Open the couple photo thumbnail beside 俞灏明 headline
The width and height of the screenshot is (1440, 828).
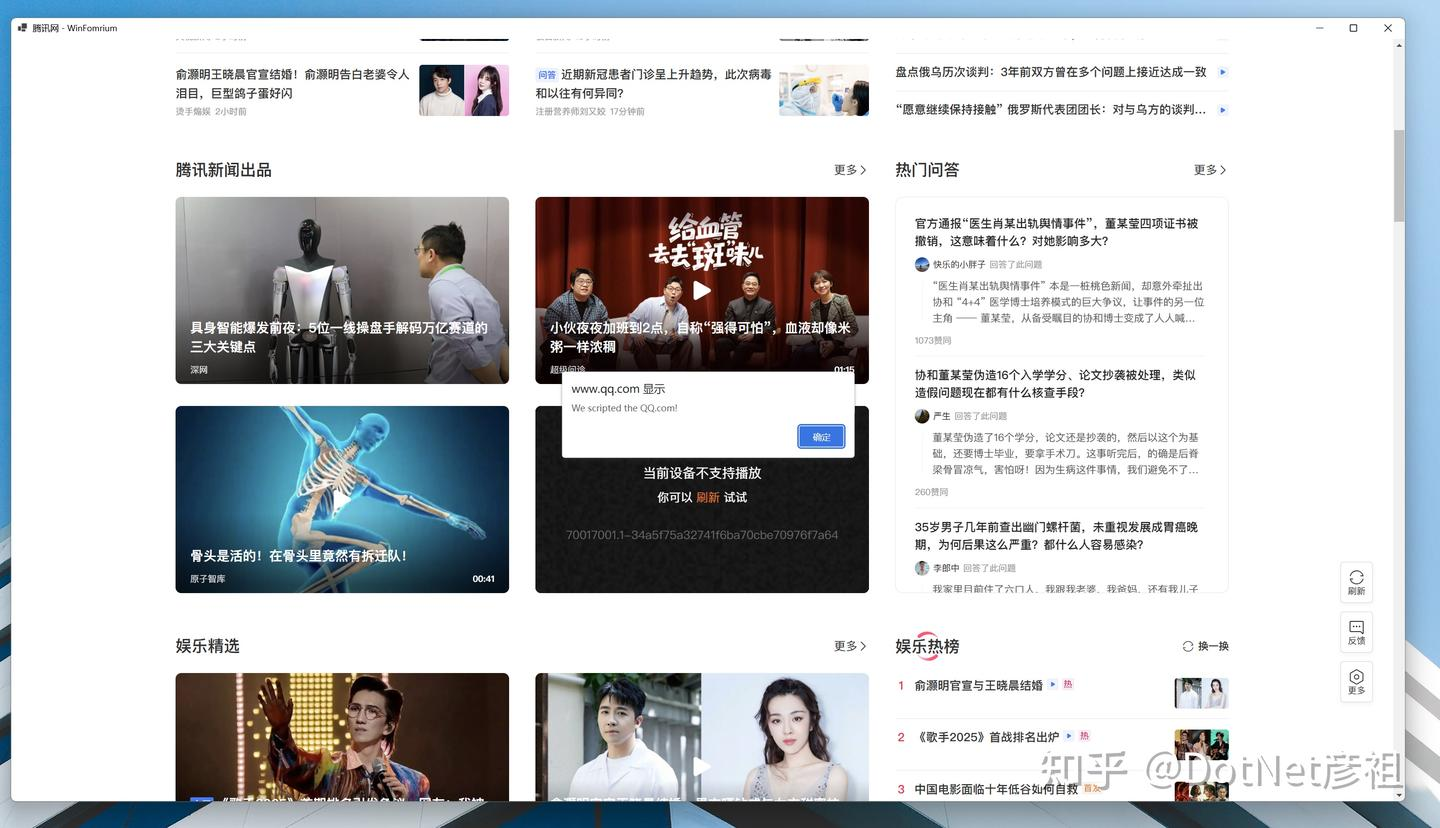point(464,90)
